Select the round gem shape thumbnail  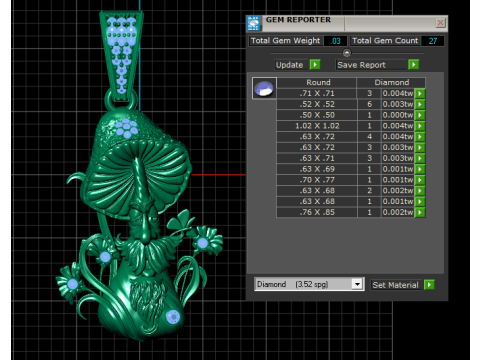[264, 88]
